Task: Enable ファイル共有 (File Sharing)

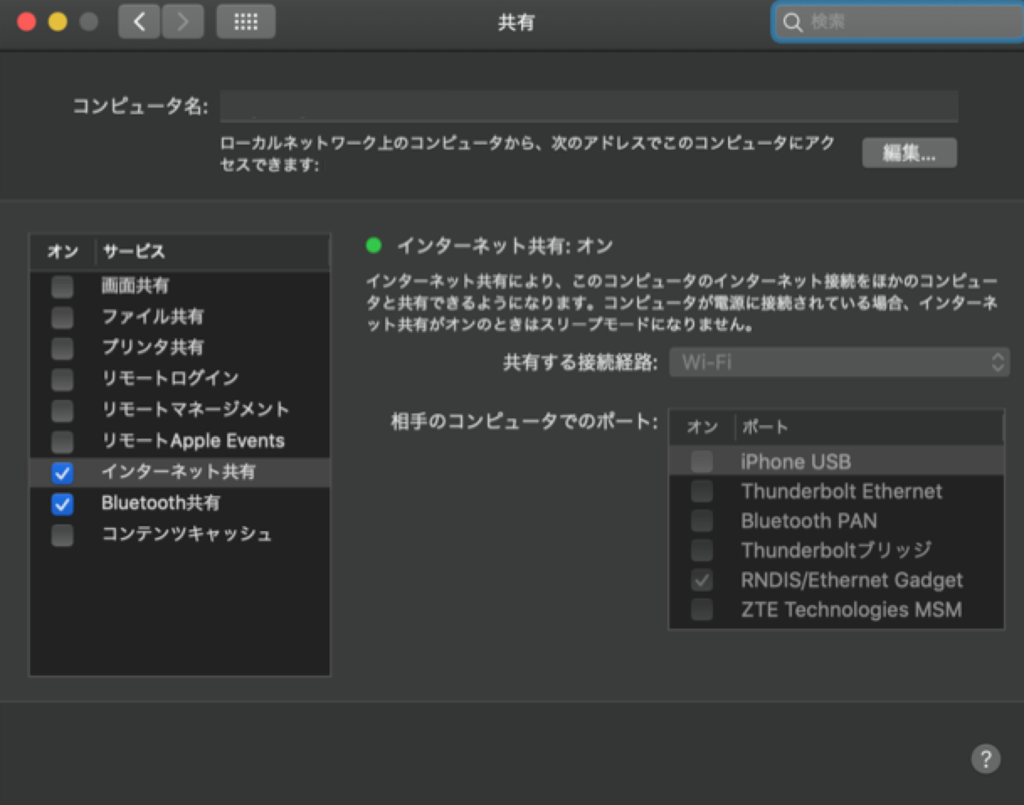Action: (x=61, y=316)
